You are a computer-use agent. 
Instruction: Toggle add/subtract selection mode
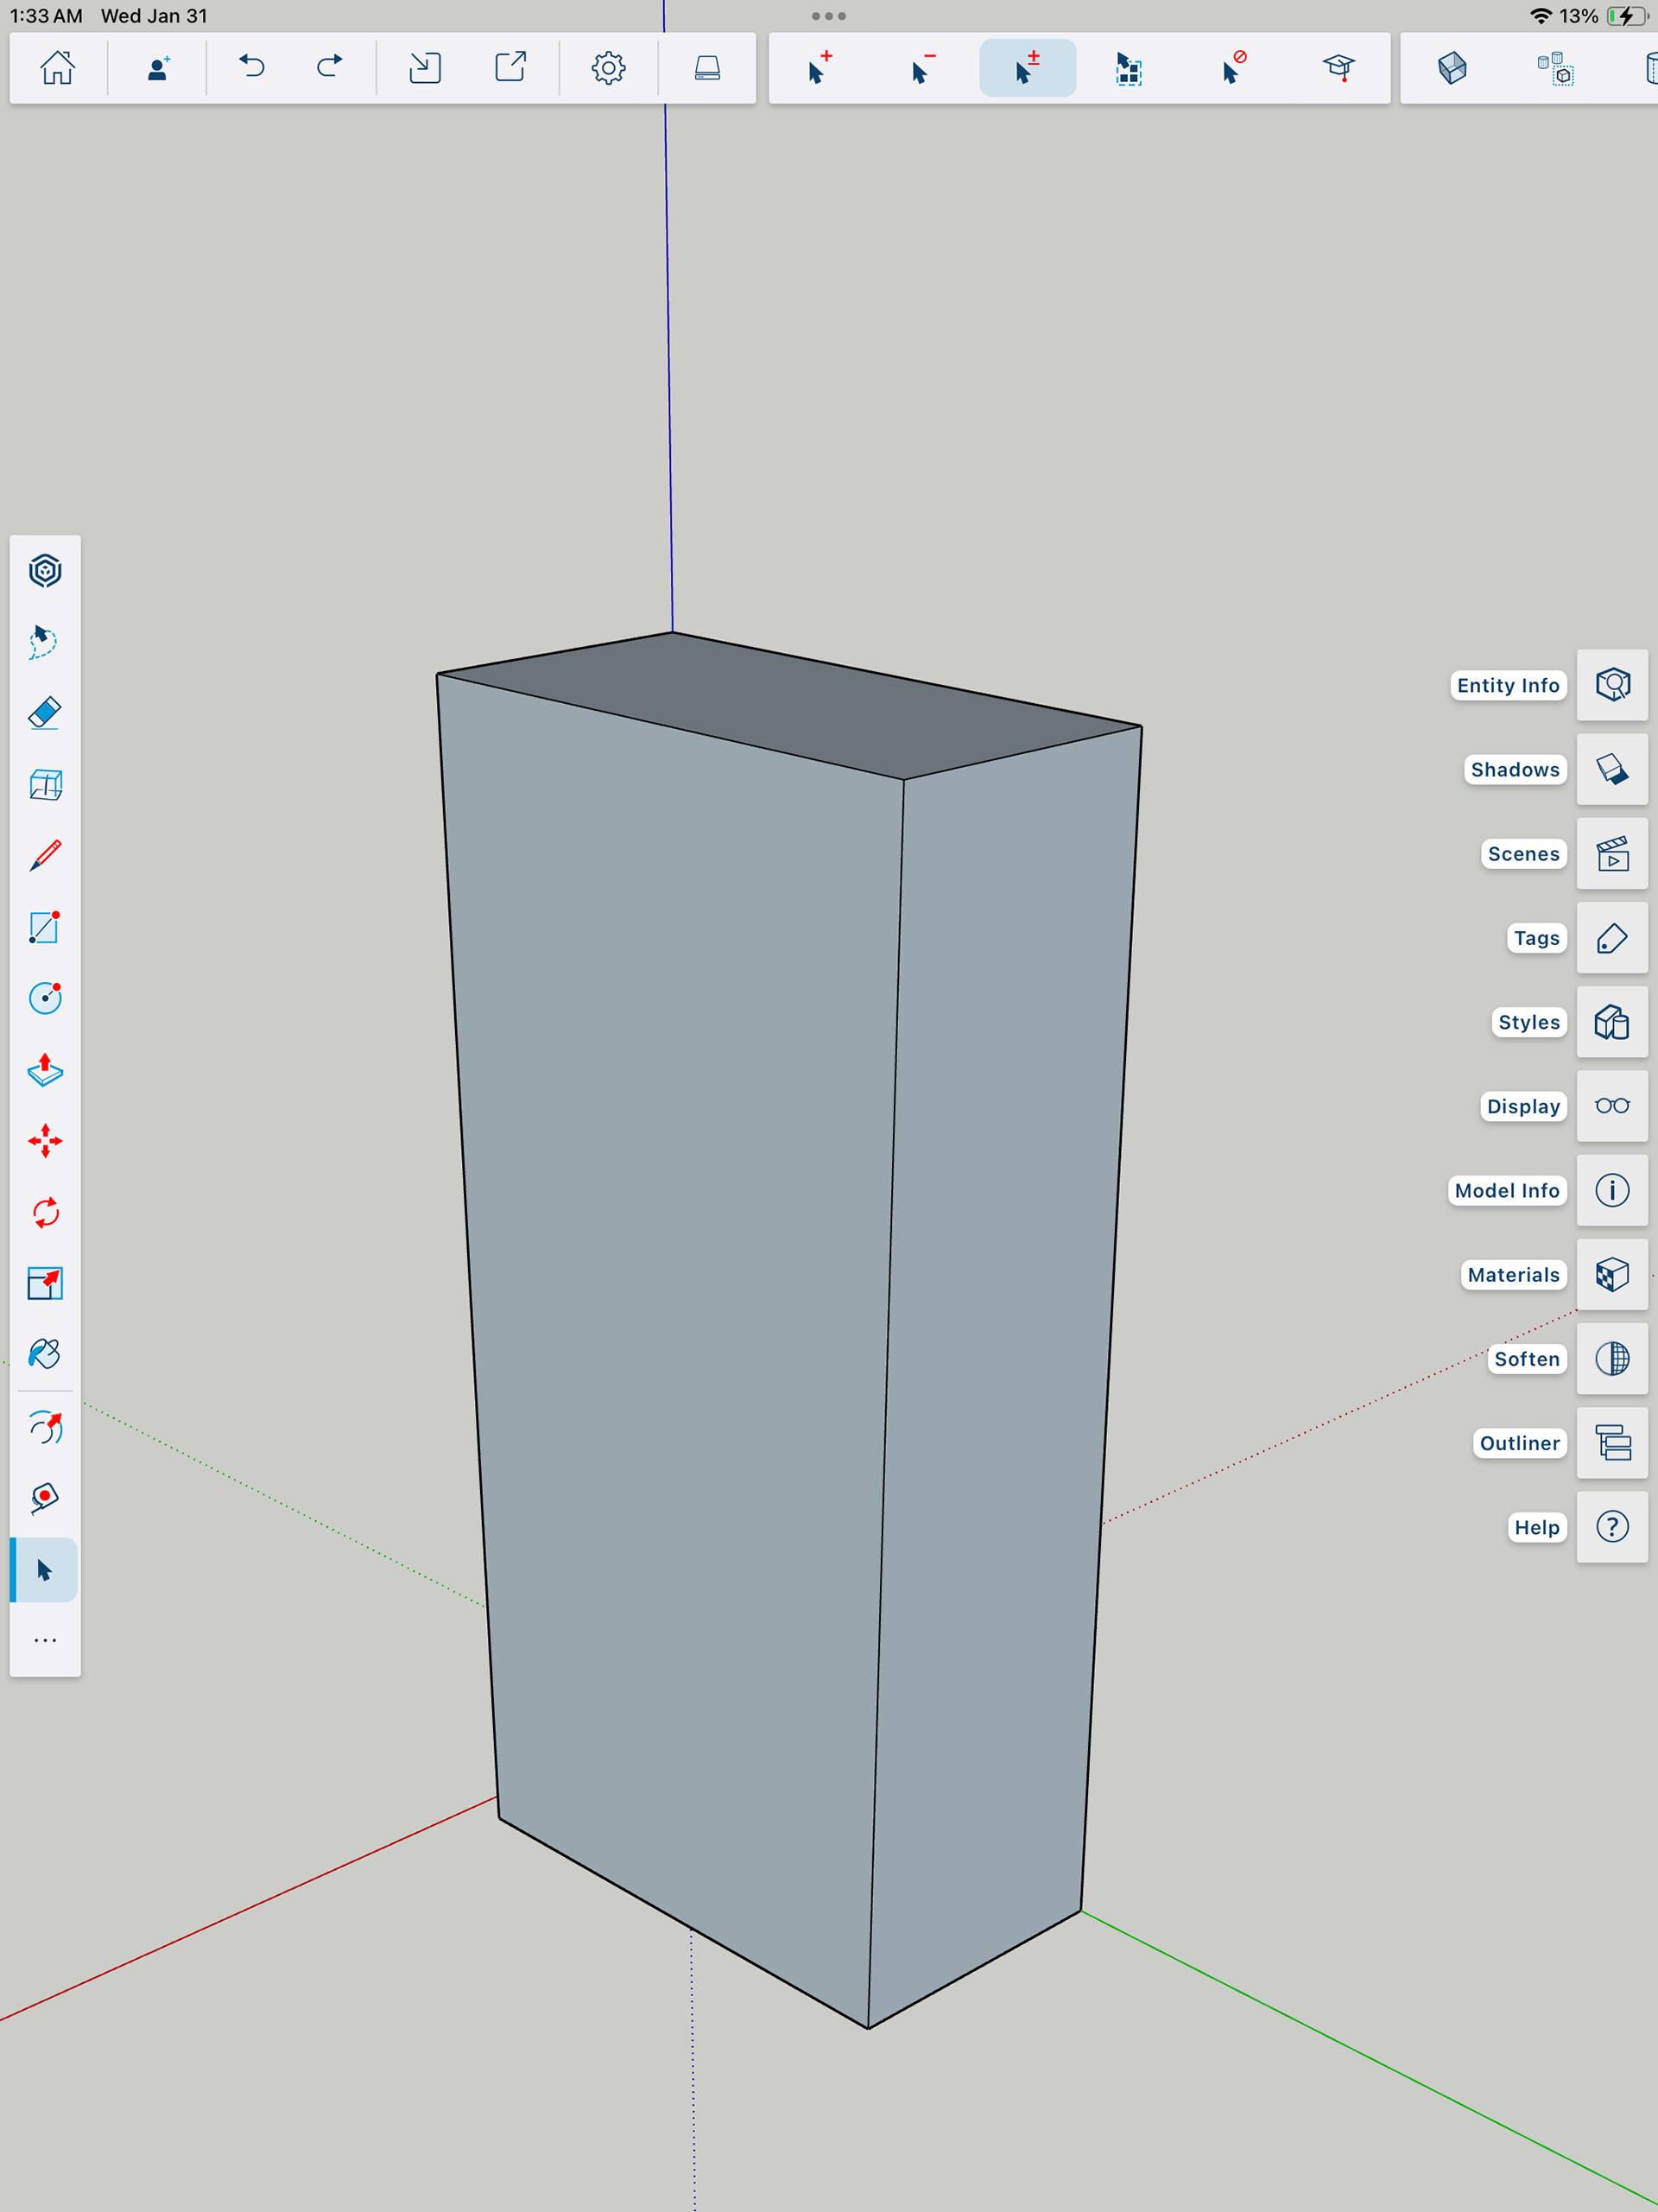pos(1027,68)
